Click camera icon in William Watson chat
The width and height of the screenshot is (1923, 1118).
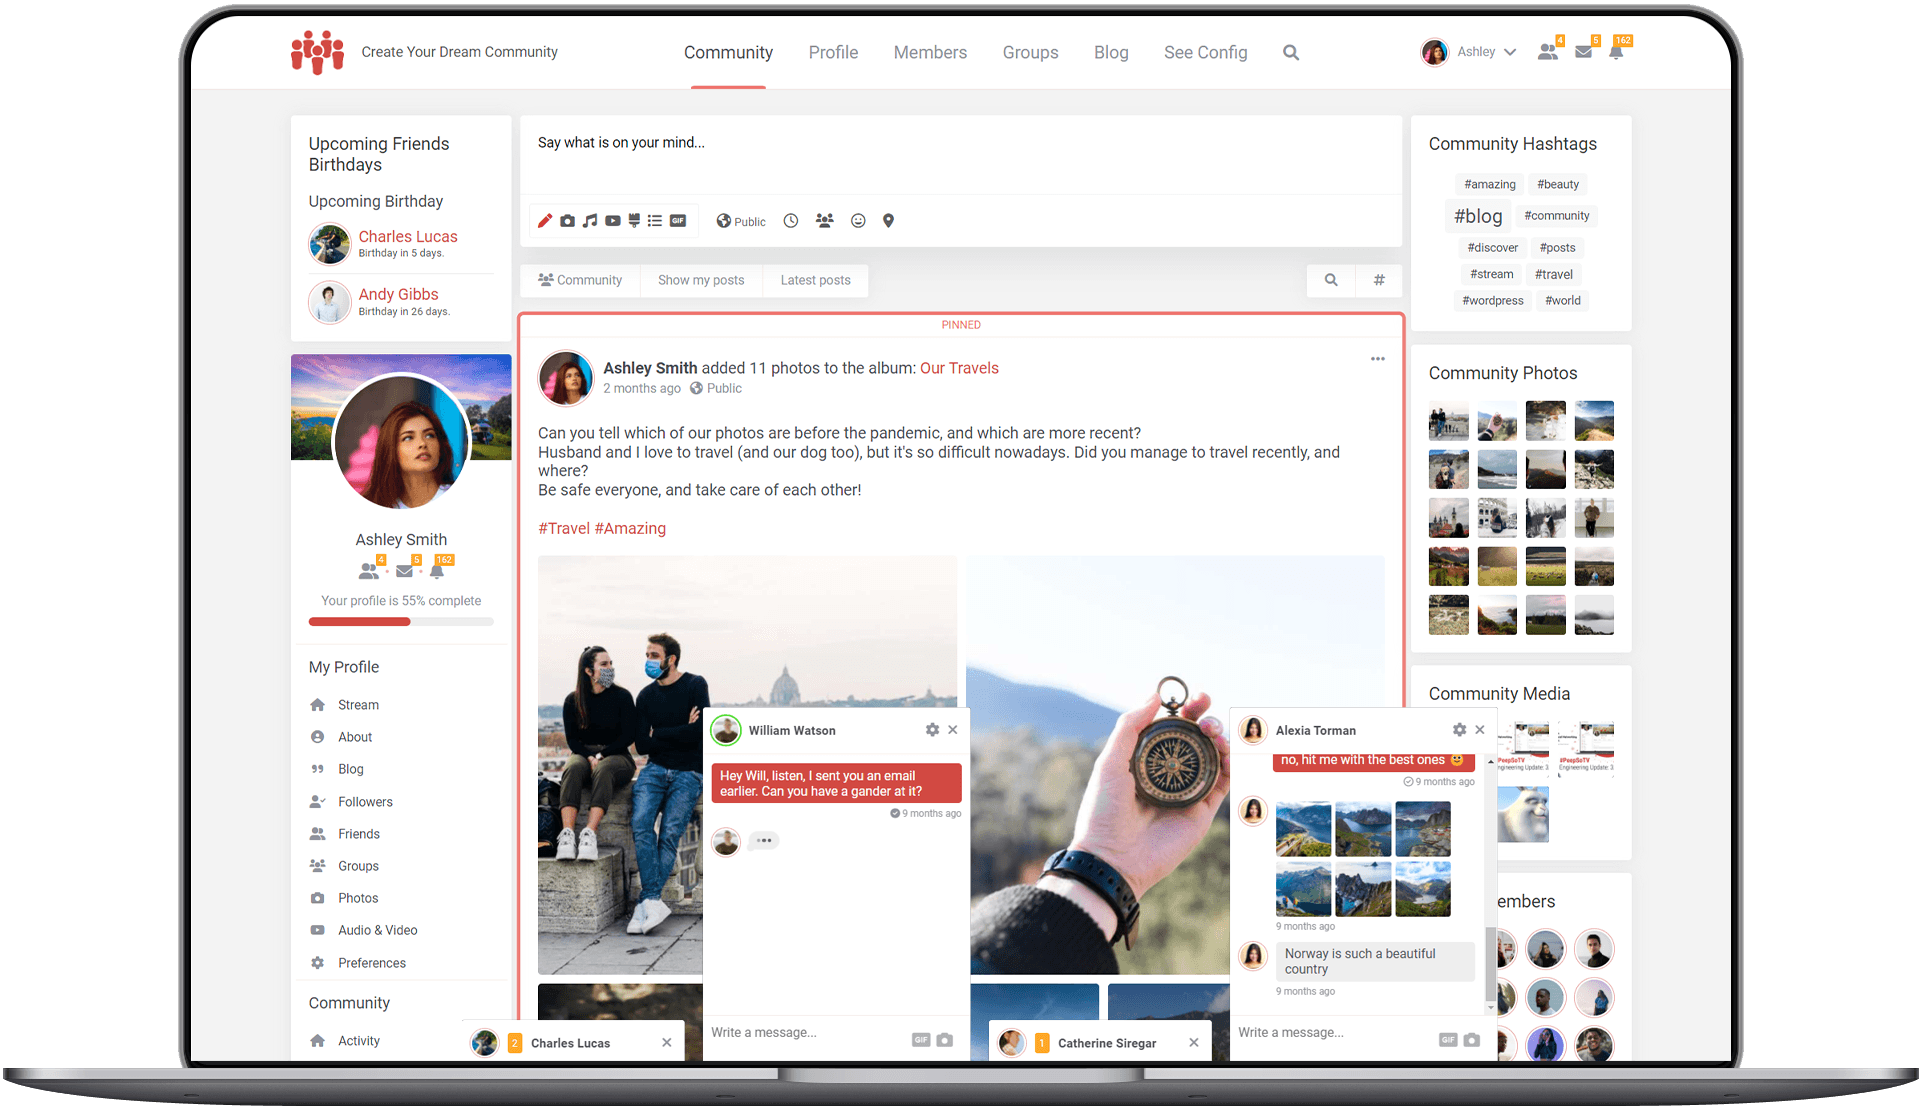(x=945, y=1041)
